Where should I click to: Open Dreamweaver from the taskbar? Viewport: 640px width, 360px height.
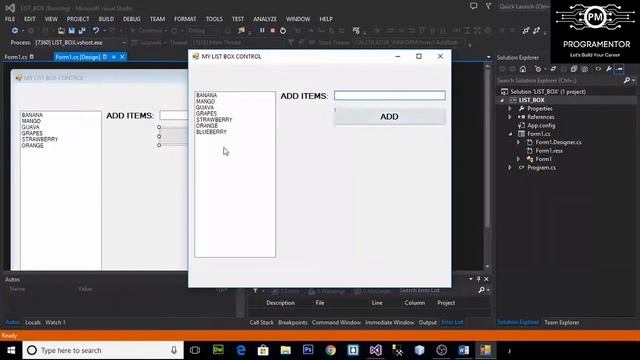pyautogui.click(x=218, y=350)
